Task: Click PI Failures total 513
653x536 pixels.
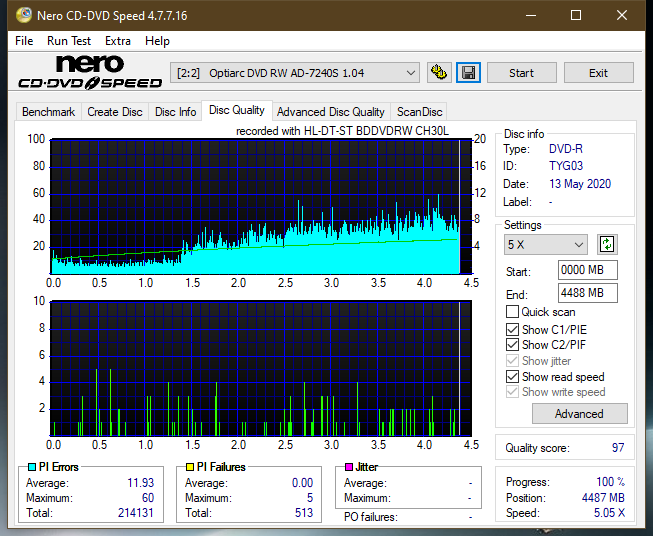Action: pyautogui.click(x=304, y=513)
